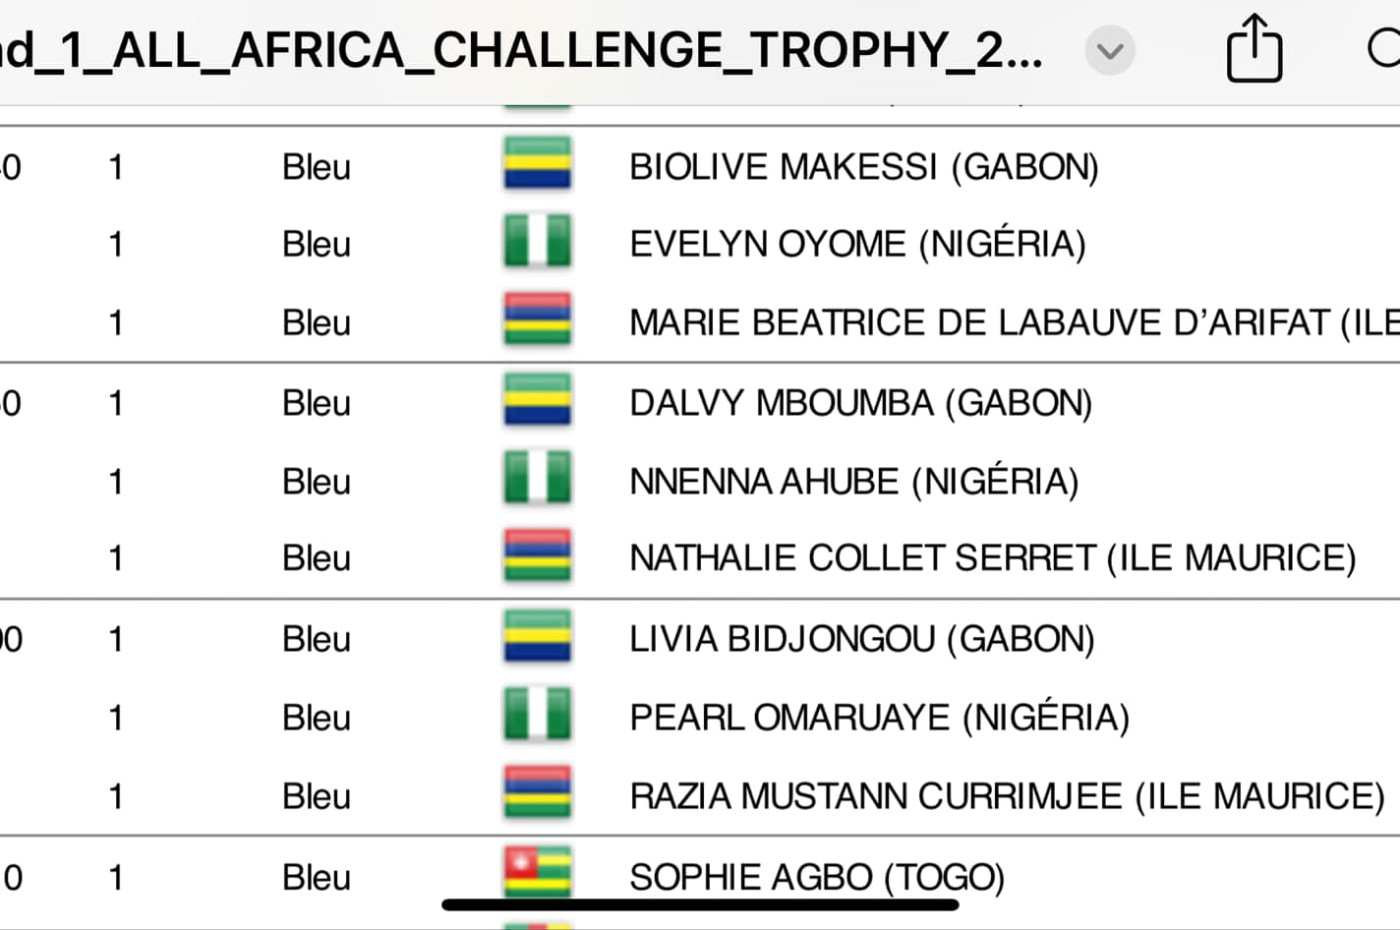Tap the document title ALL_AFRICA_CHALLENGE_TROPHY
Image resolution: width=1400 pixels, height=930 pixels.
[x=521, y=50]
